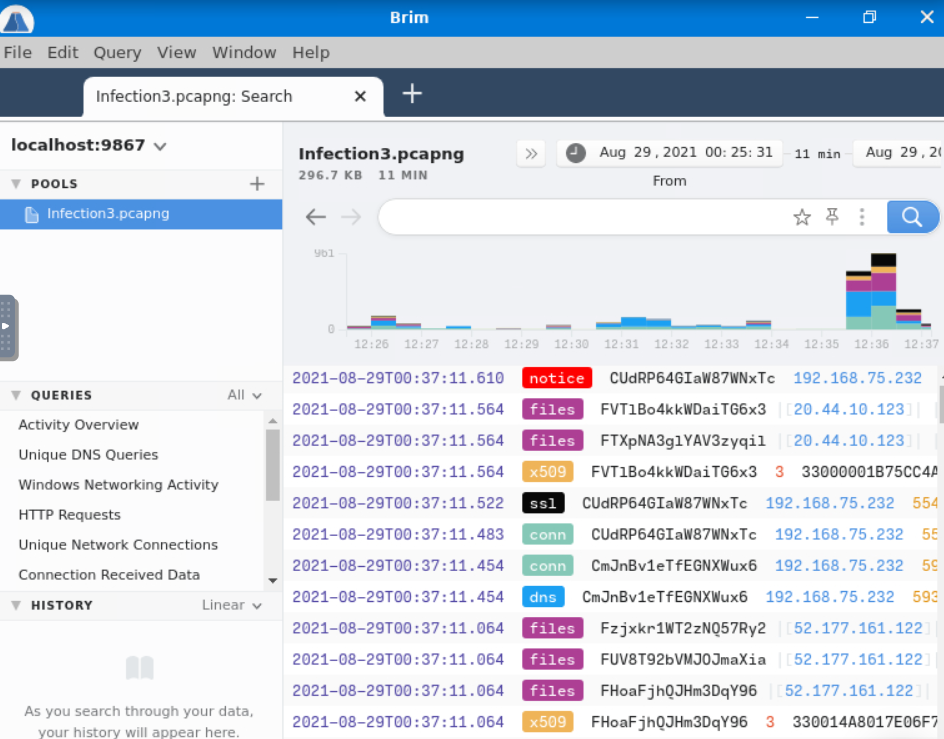Open the All queries filter dropdown
944x739 pixels.
tap(244, 395)
